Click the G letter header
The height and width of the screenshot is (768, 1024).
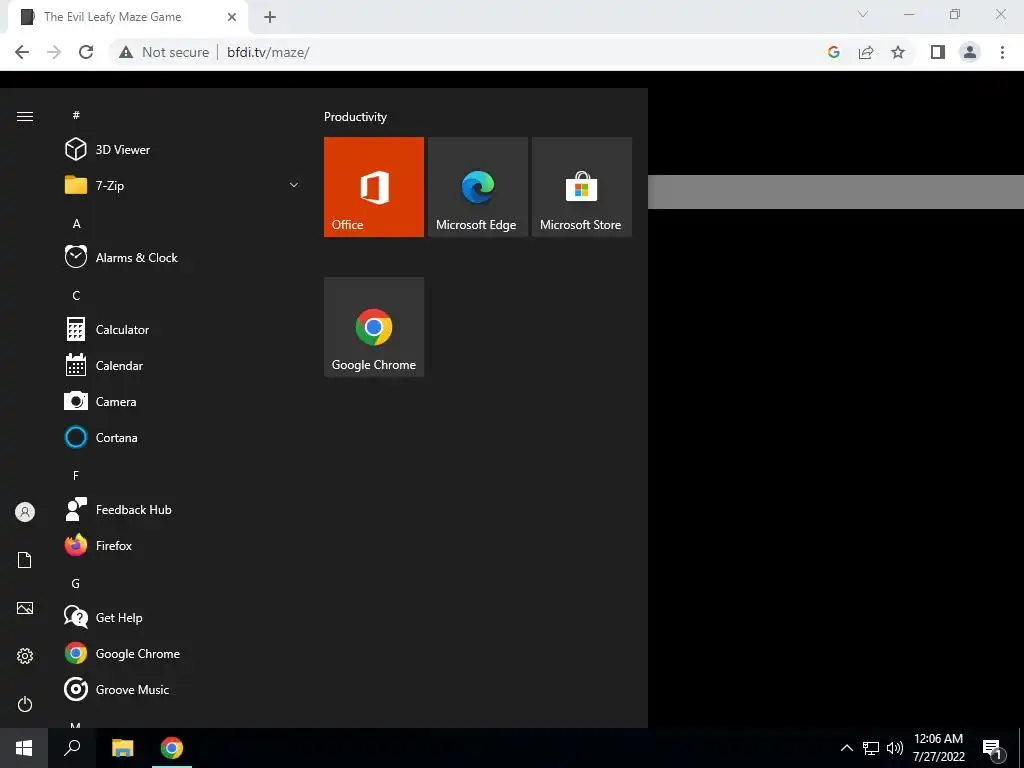click(76, 584)
